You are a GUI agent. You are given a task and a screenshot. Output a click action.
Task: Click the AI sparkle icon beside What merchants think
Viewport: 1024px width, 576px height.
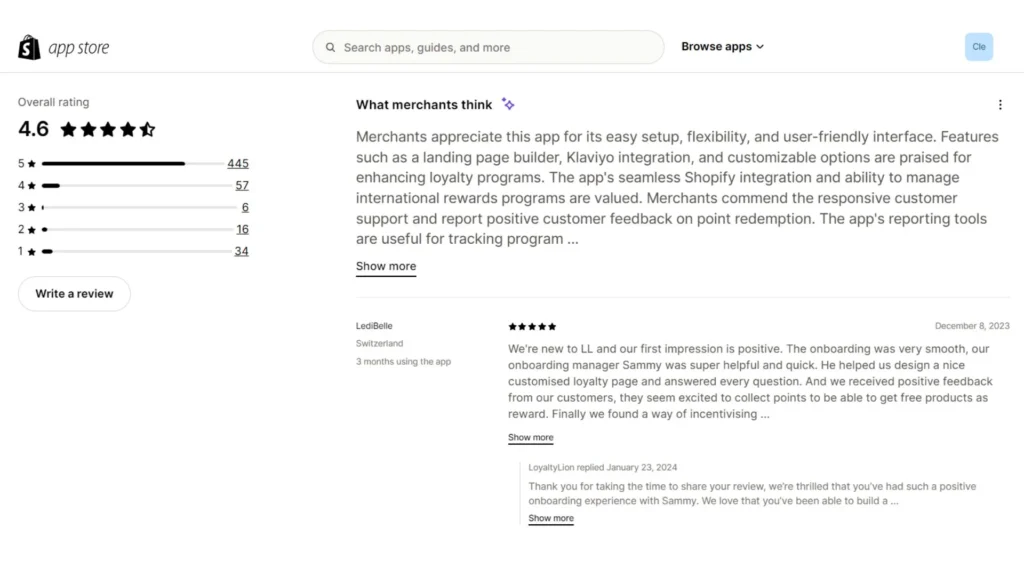point(508,104)
